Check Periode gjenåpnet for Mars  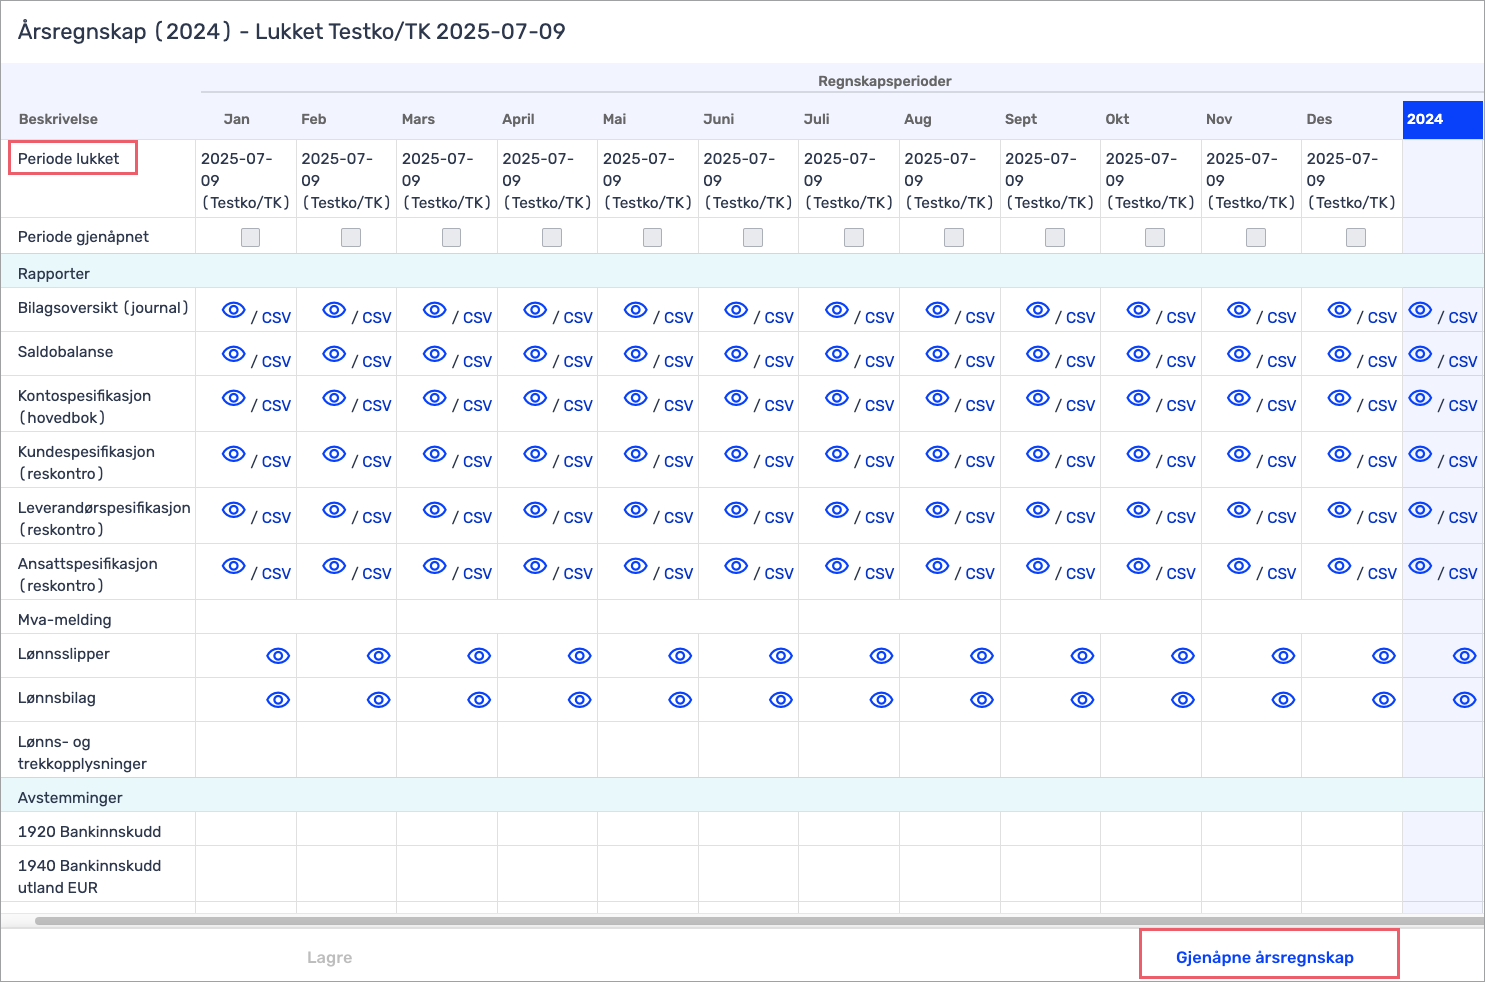pos(452,237)
